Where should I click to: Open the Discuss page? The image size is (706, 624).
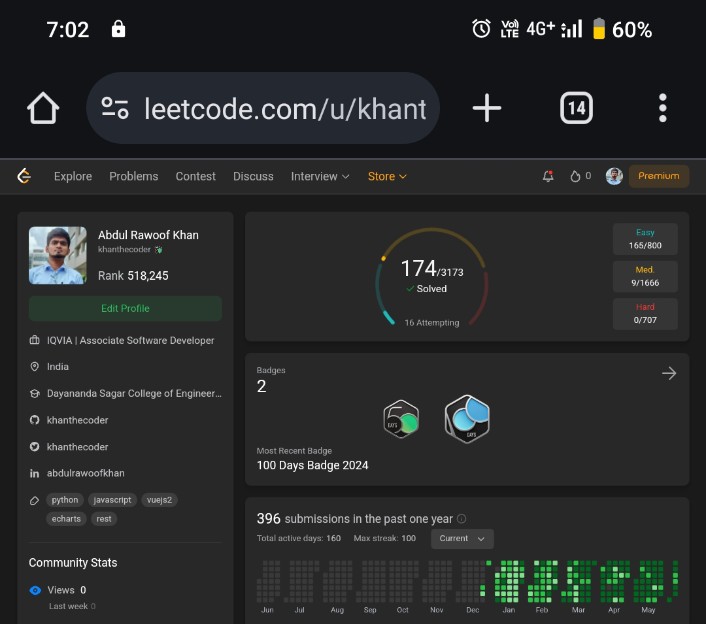253,176
